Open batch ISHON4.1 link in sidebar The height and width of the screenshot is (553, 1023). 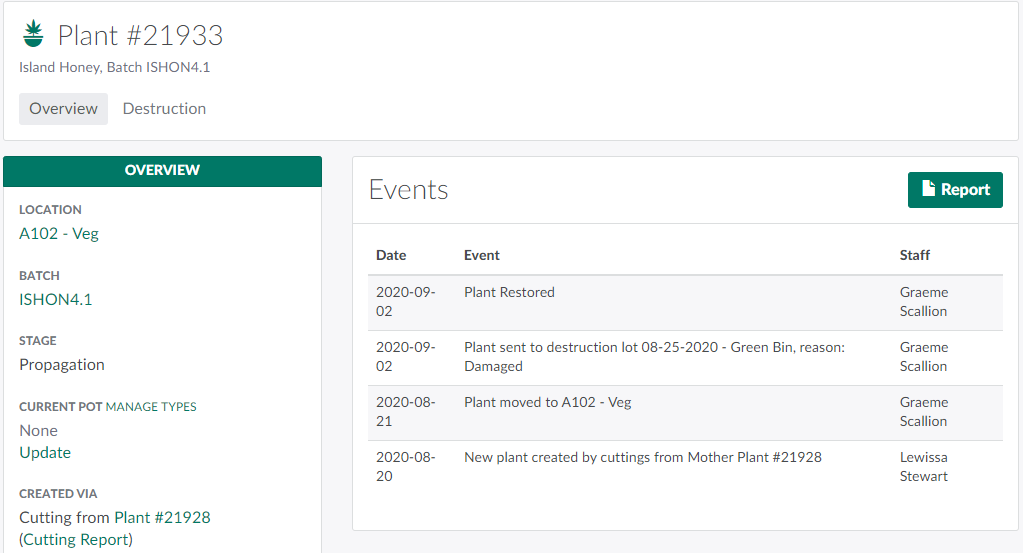[56, 299]
